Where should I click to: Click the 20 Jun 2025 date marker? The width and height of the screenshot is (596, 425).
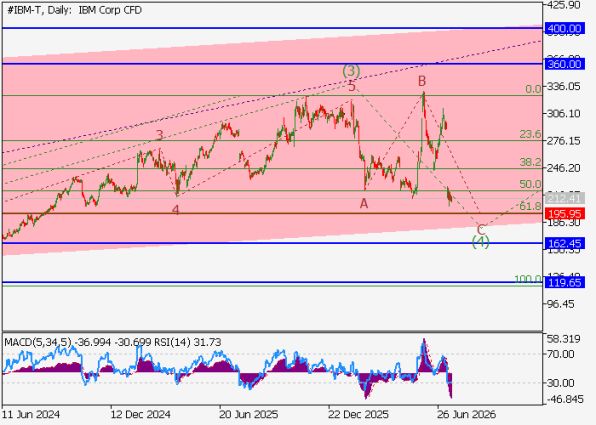pyautogui.click(x=249, y=414)
